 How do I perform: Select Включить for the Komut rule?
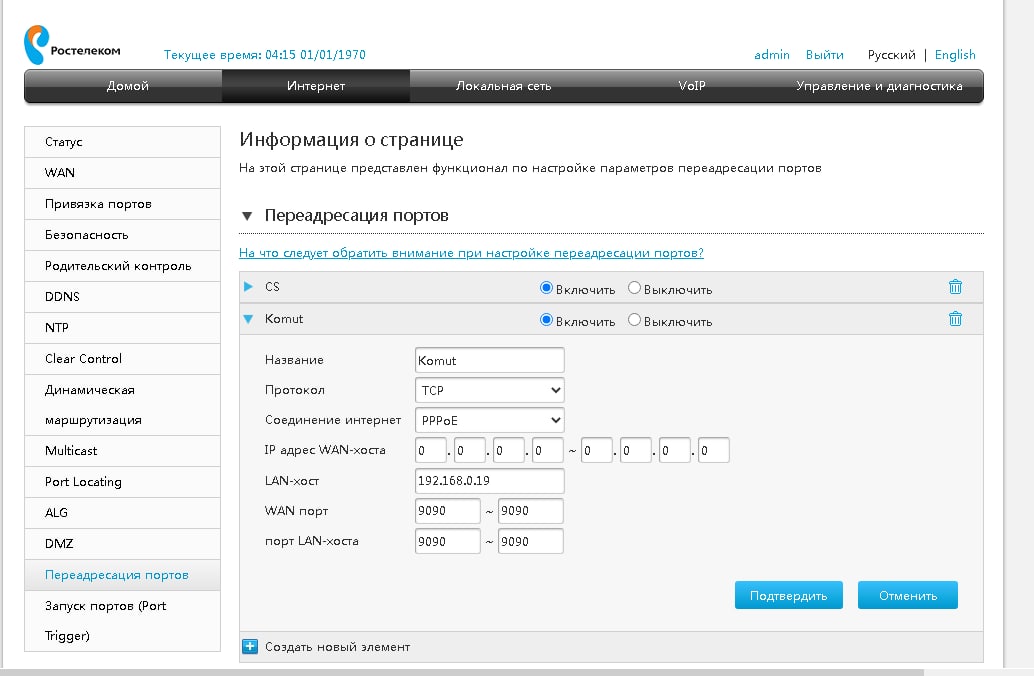546,320
